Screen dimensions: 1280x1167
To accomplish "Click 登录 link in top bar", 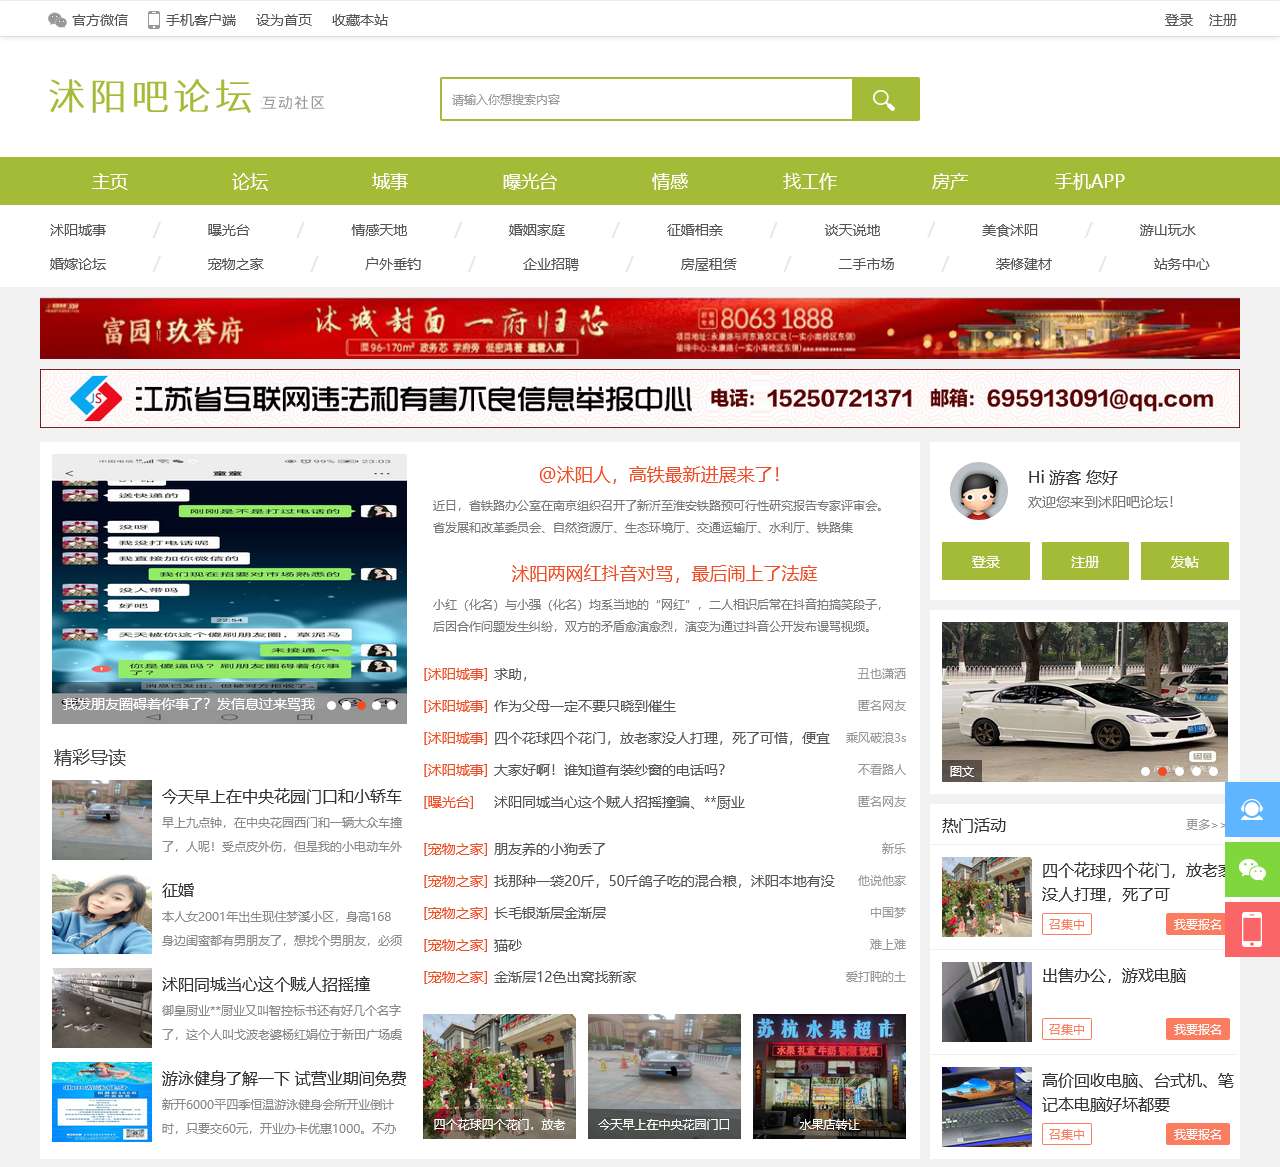I will 1179,20.
